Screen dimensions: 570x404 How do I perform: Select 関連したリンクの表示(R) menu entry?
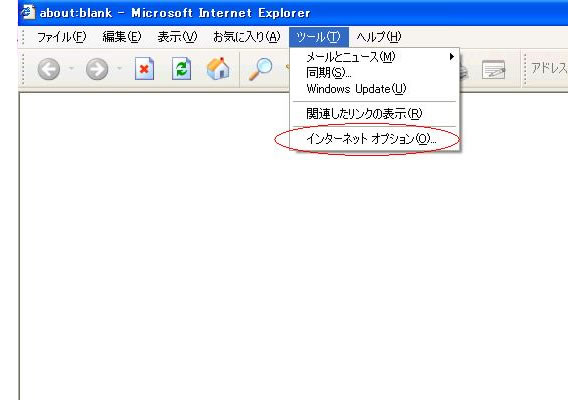(374, 114)
